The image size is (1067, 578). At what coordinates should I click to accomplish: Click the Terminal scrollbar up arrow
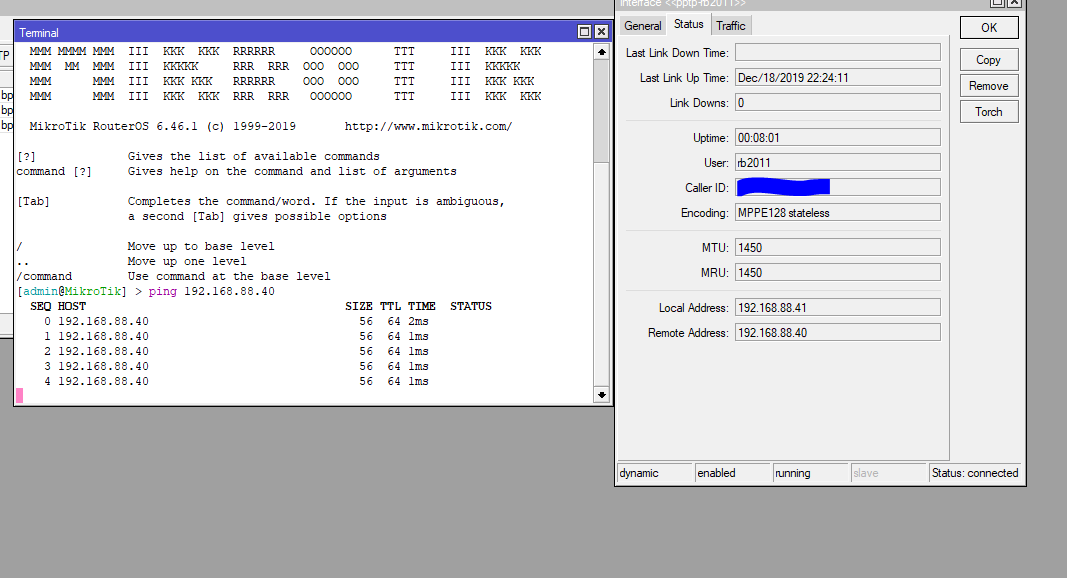602,52
